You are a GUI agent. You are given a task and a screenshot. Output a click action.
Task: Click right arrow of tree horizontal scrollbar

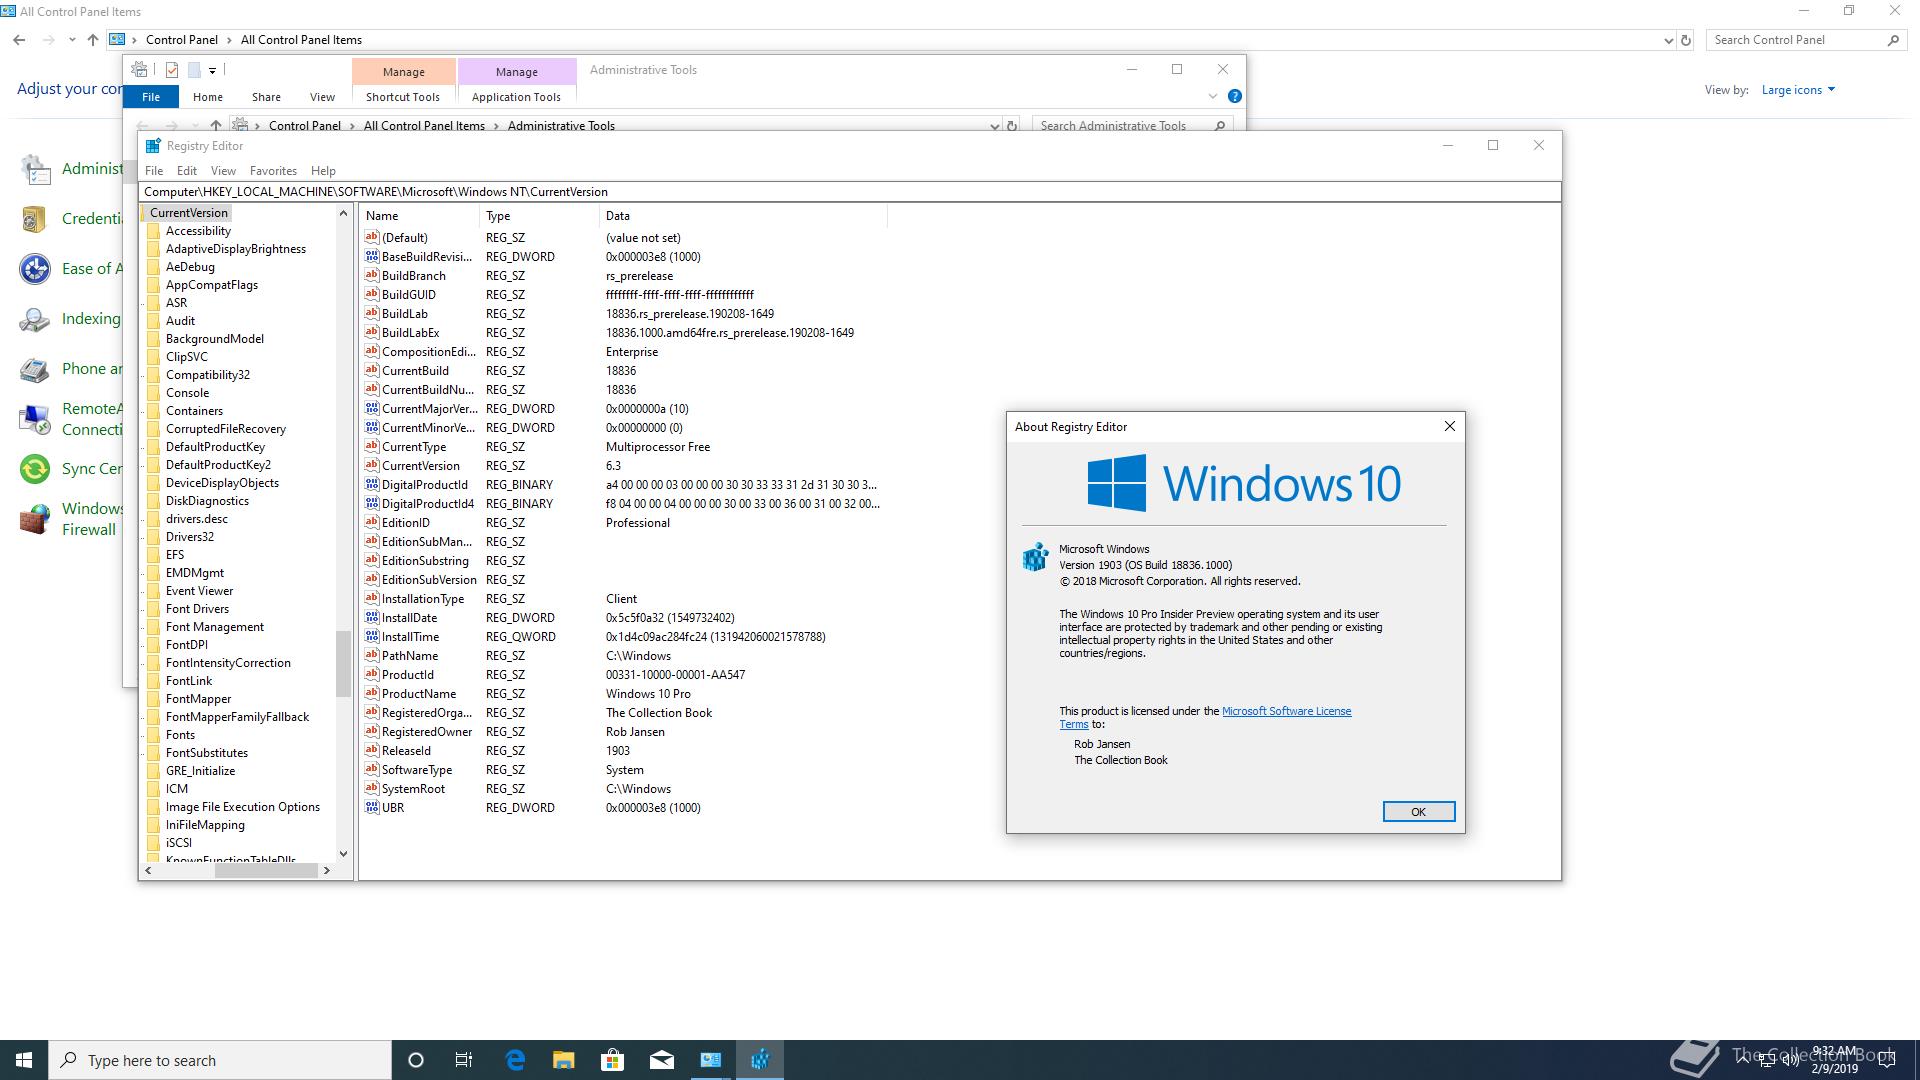(326, 871)
